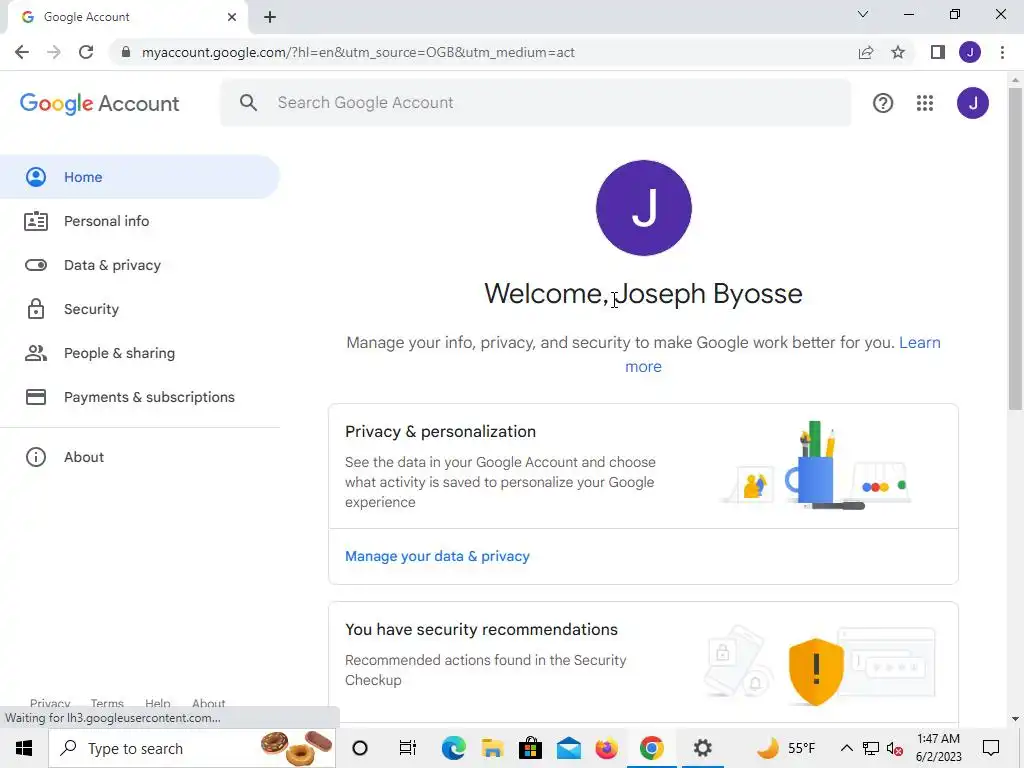Follow the Learn more link
Screen dimensions: 1024x768
(x=920, y=343)
